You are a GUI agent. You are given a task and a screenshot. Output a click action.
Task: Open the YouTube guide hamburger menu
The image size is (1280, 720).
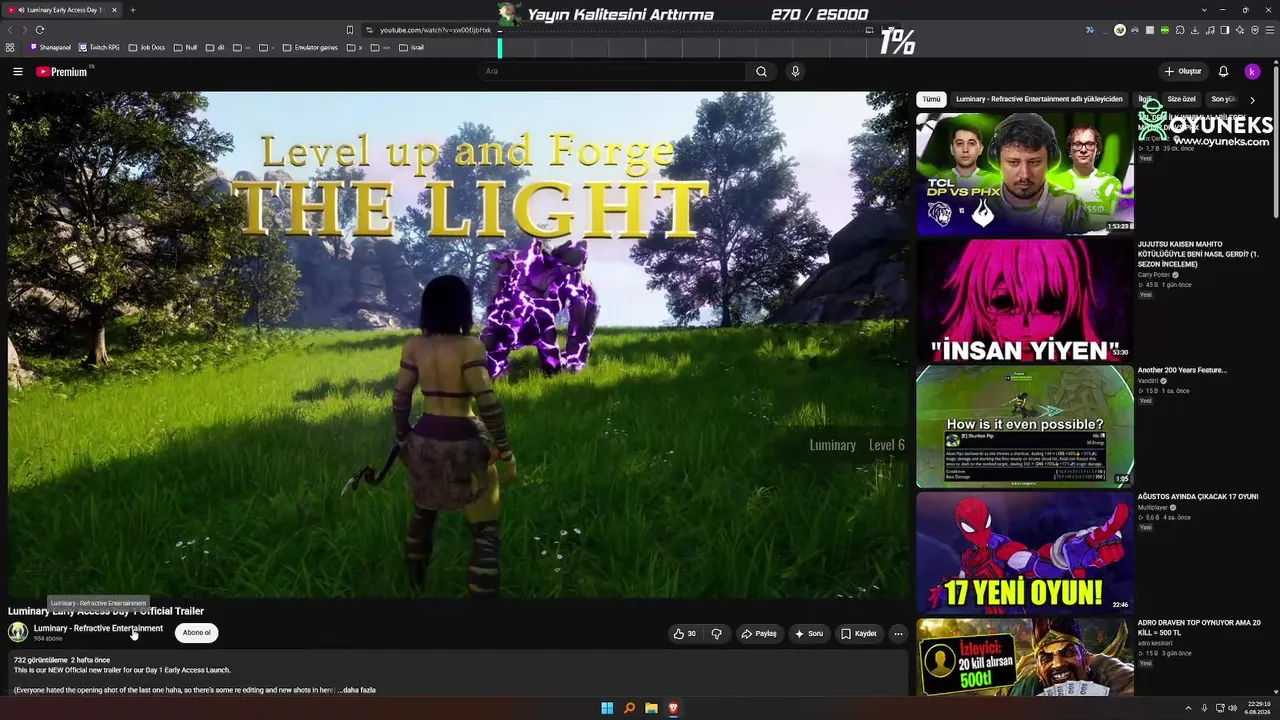click(18, 71)
